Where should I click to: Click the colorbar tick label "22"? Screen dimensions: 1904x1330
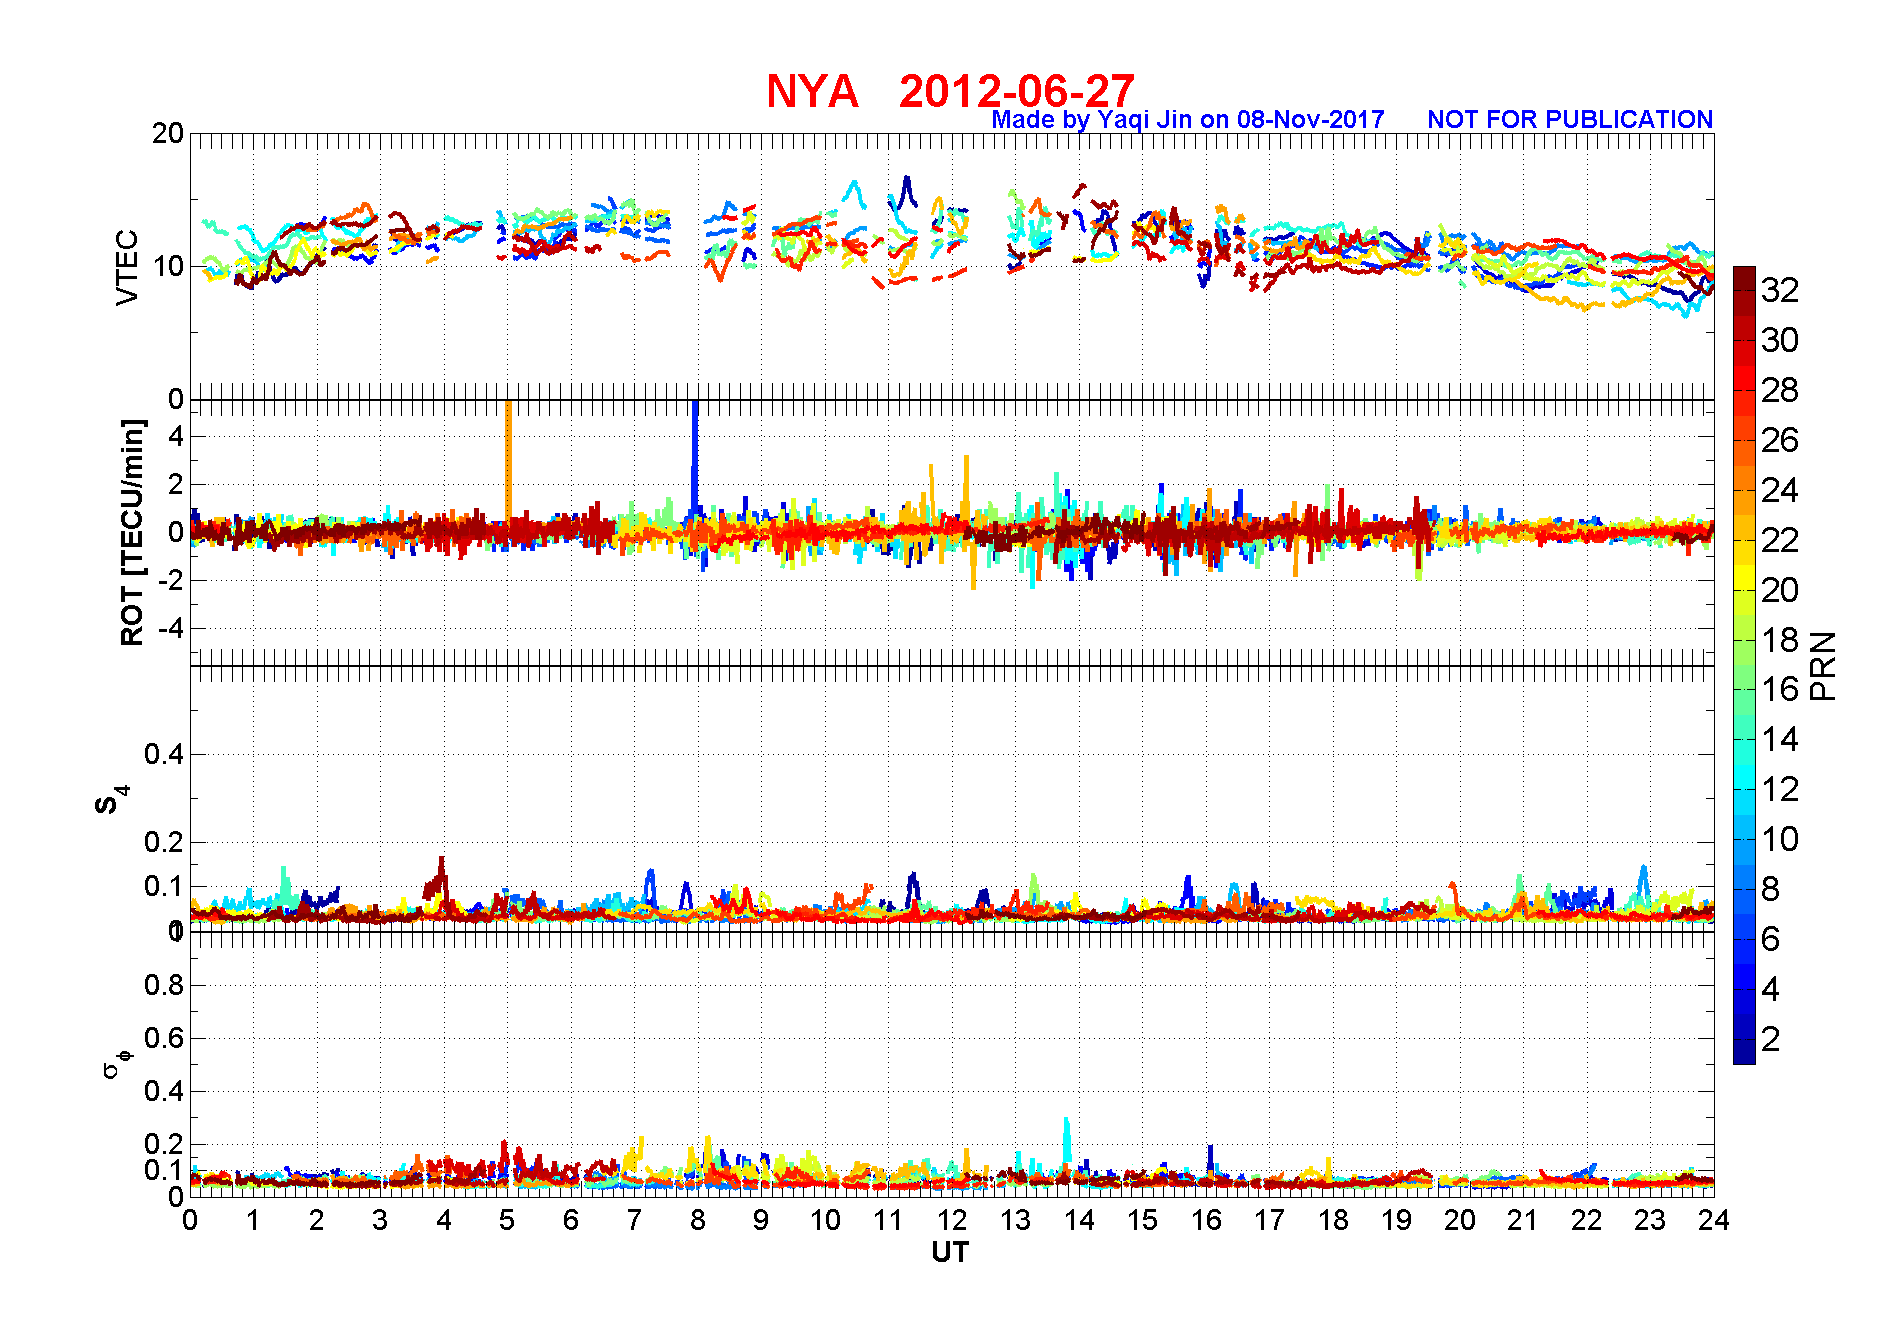(1780, 540)
